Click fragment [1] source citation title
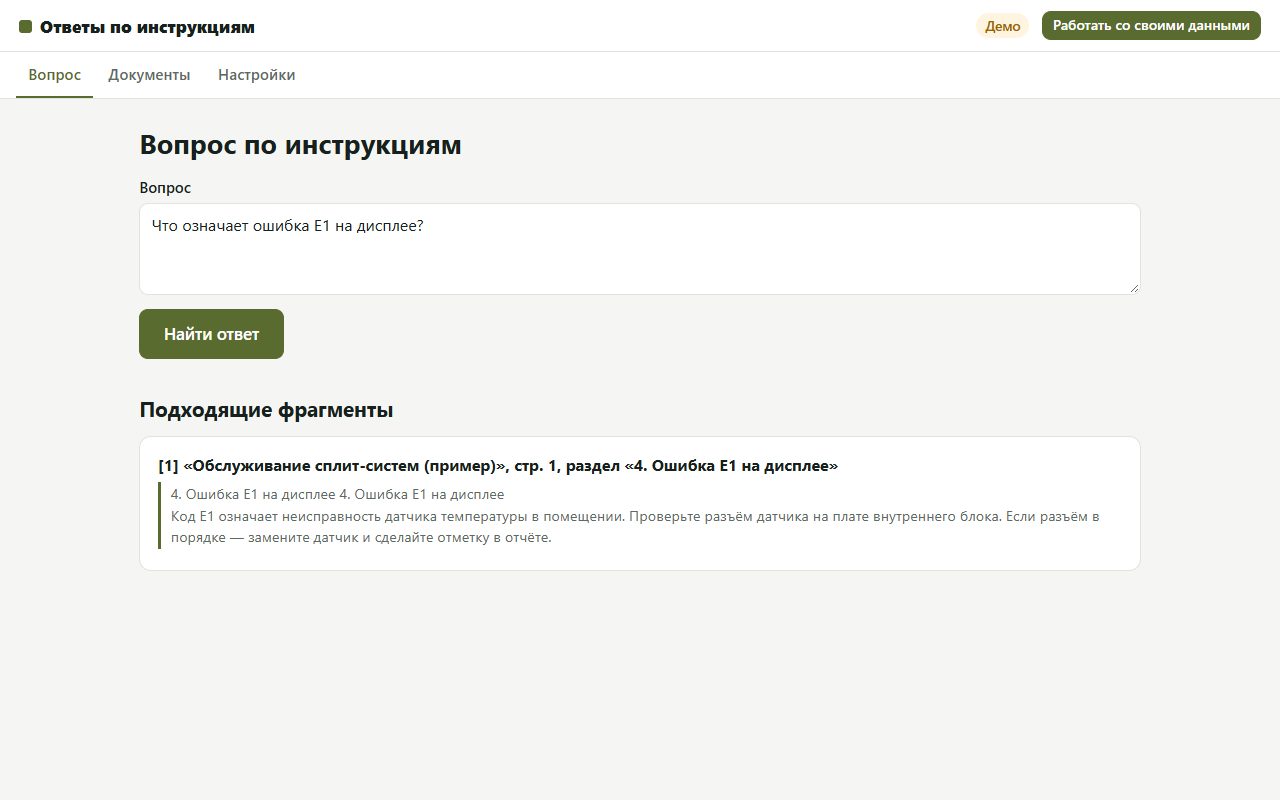 coord(498,466)
